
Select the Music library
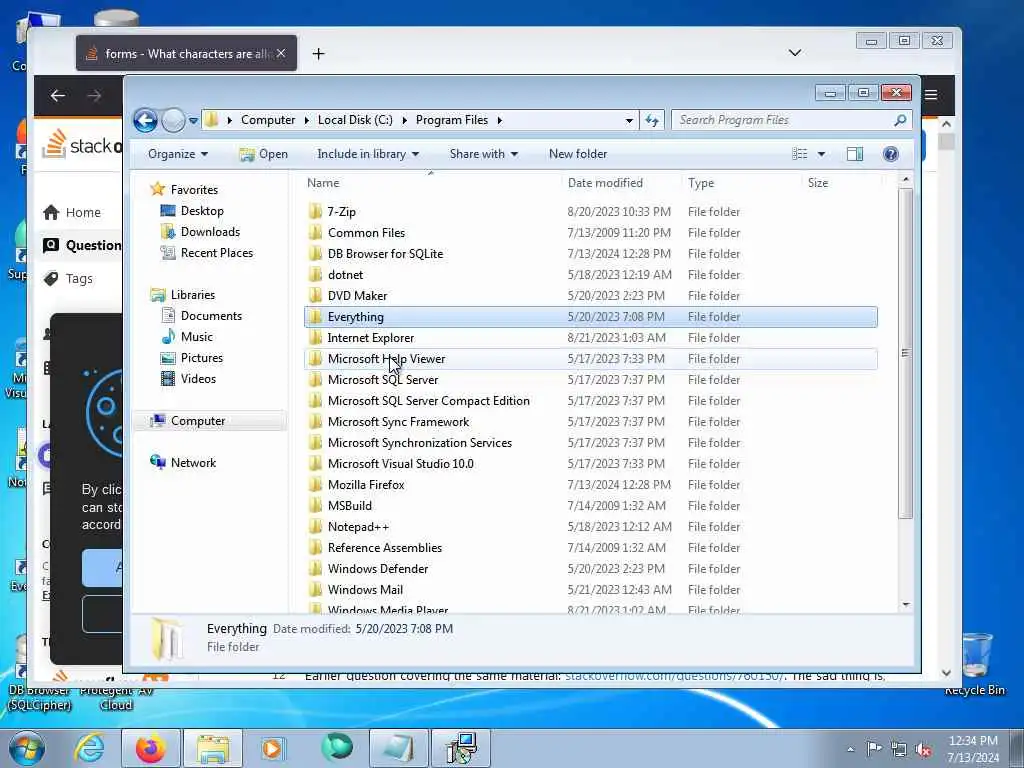click(196, 337)
